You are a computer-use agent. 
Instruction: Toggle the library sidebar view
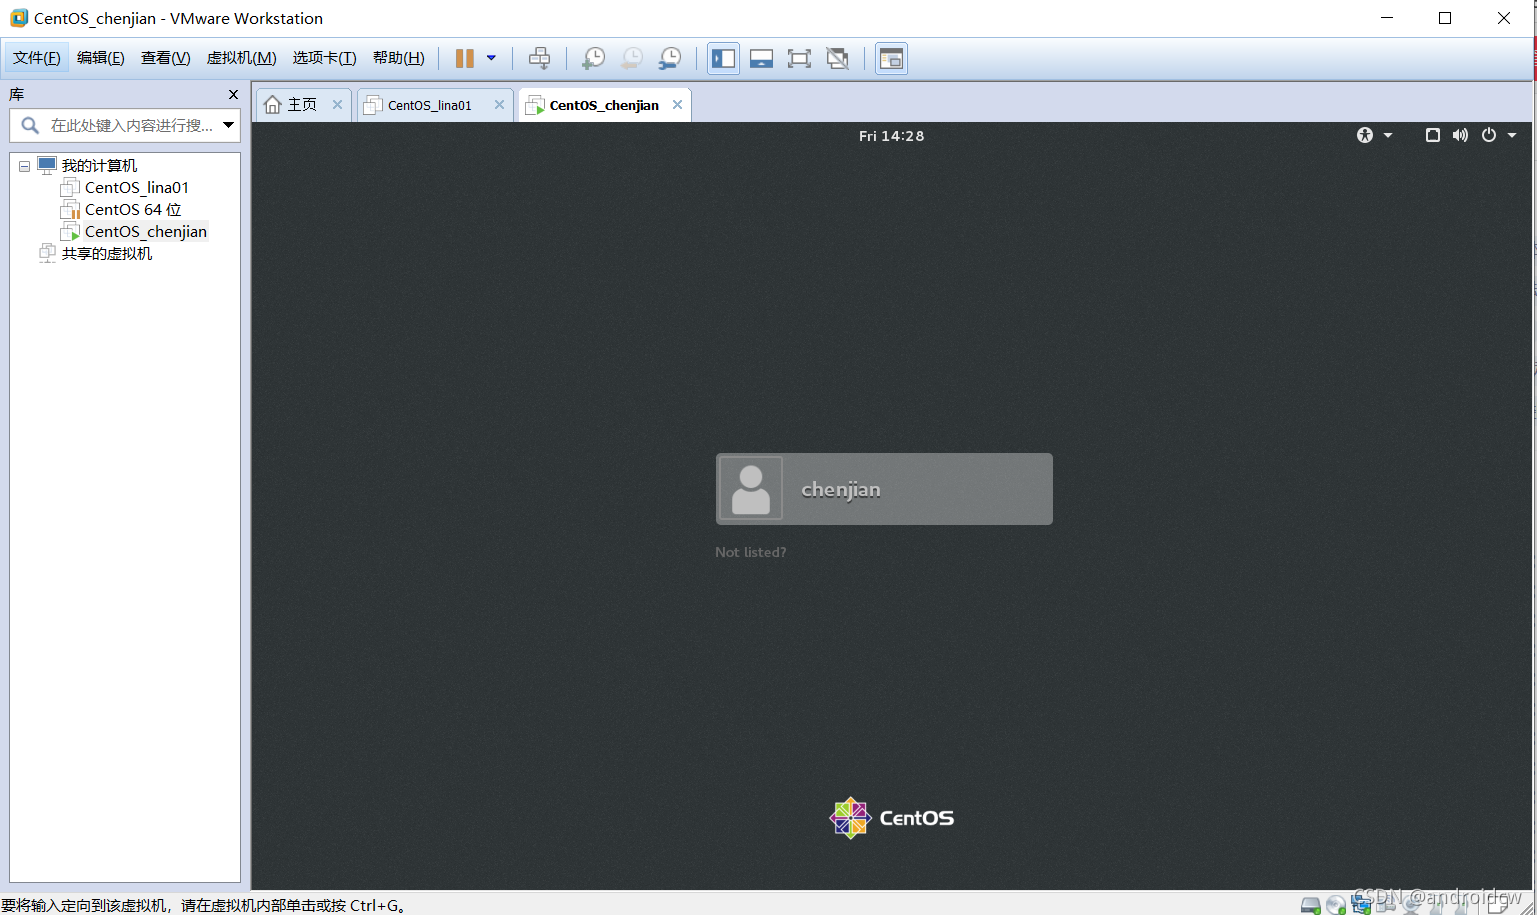723,58
